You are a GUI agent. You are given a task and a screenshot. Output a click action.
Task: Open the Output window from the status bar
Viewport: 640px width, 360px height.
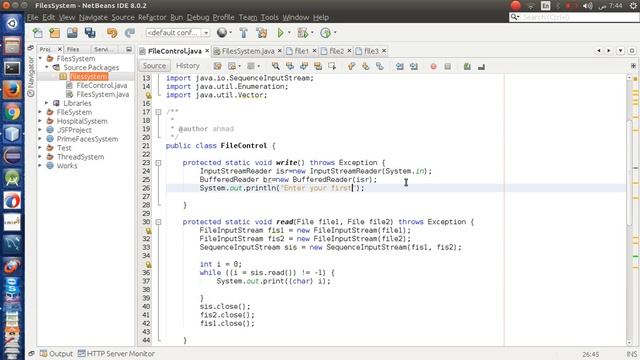click(x=56, y=354)
